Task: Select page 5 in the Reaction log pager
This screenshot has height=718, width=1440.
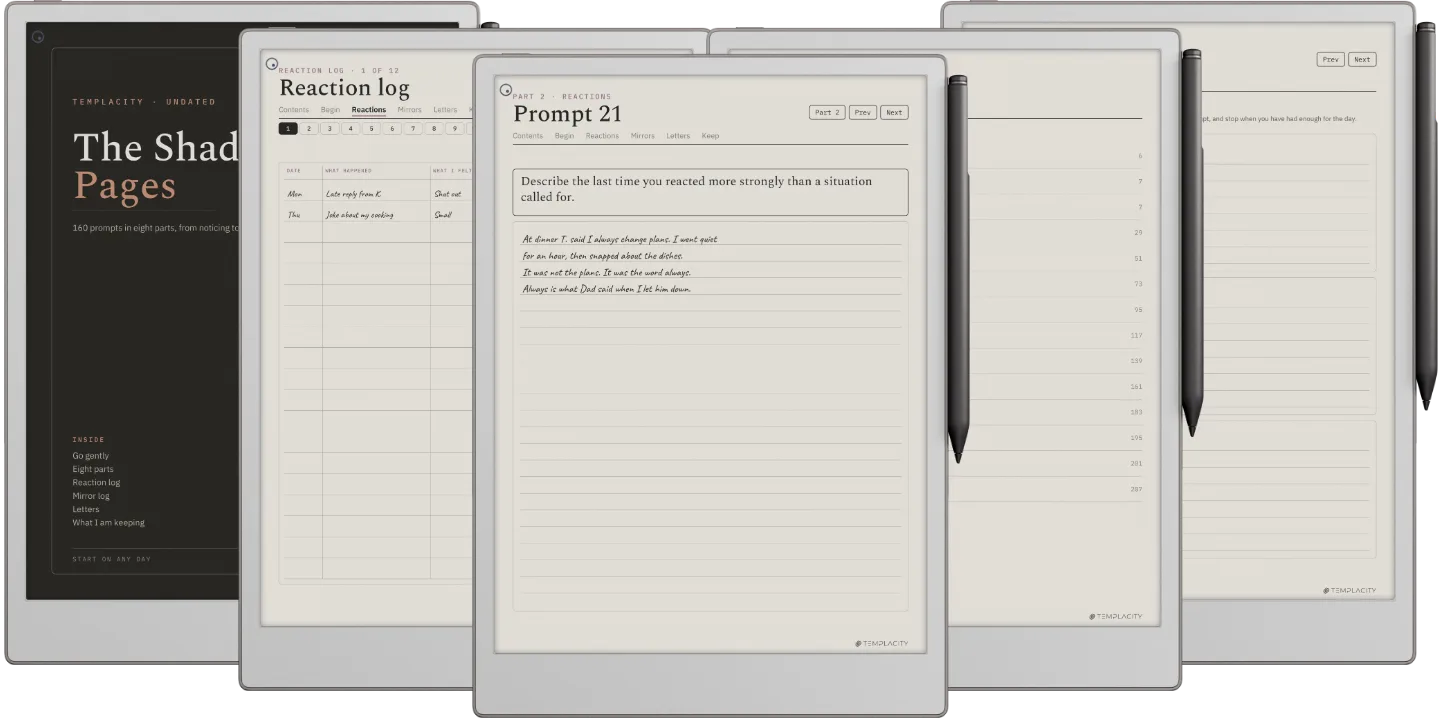Action: [x=371, y=129]
